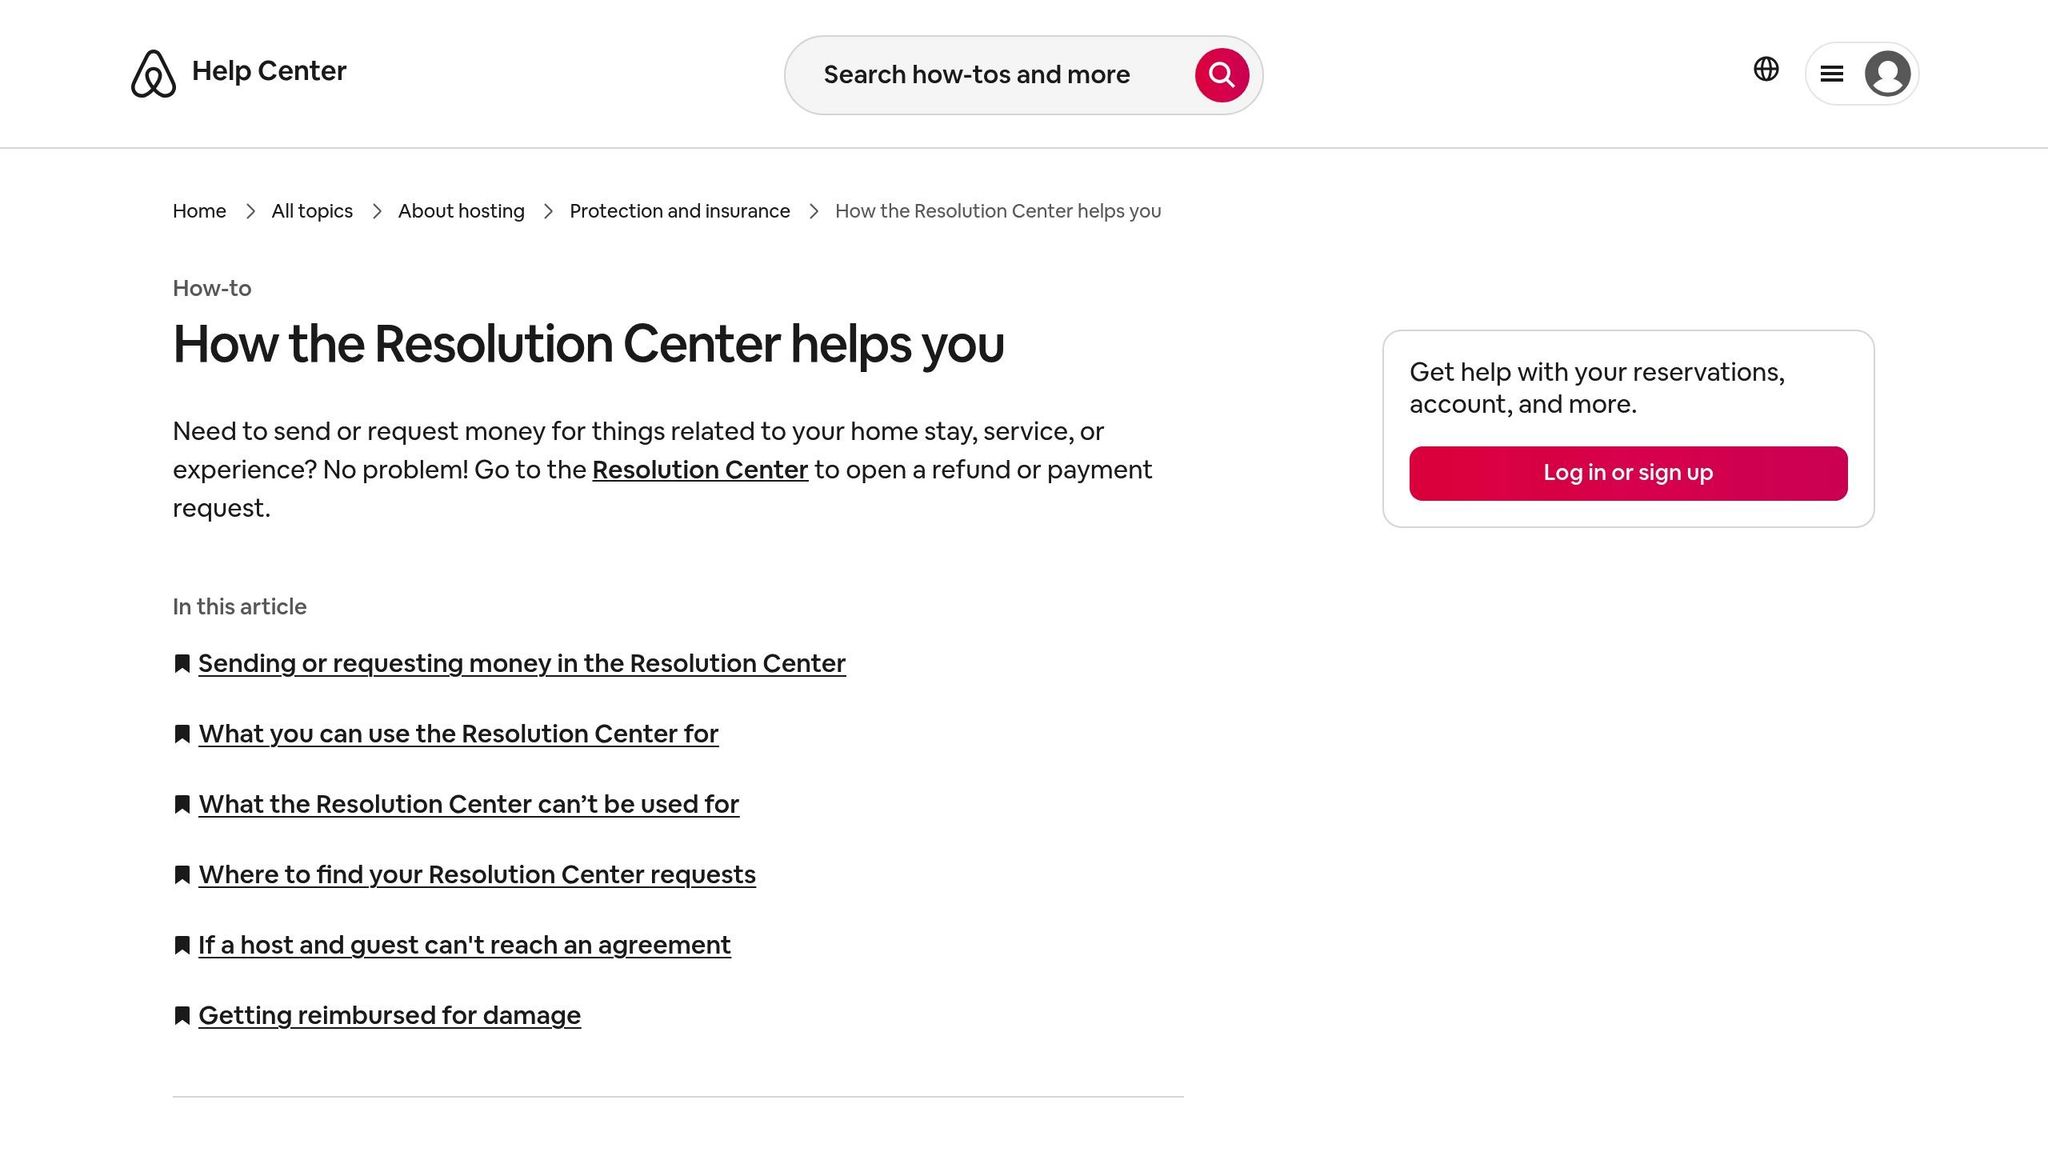Open the globe language icon

click(x=1767, y=69)
